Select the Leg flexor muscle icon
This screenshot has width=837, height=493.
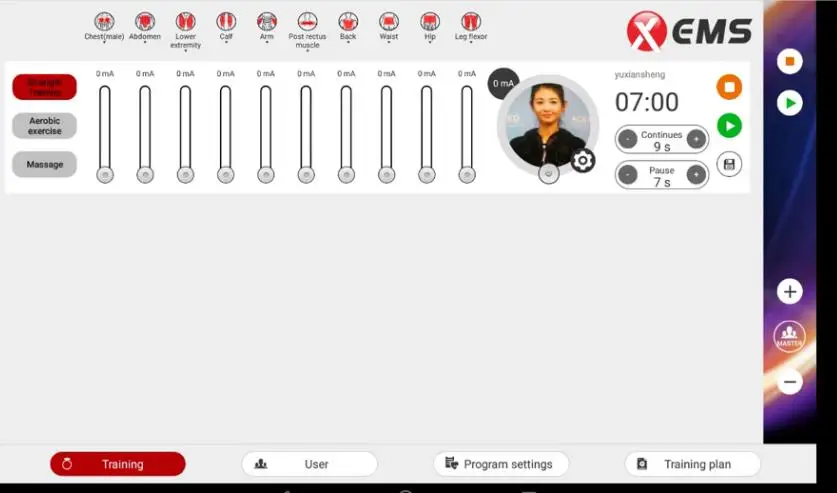(470, 21)
